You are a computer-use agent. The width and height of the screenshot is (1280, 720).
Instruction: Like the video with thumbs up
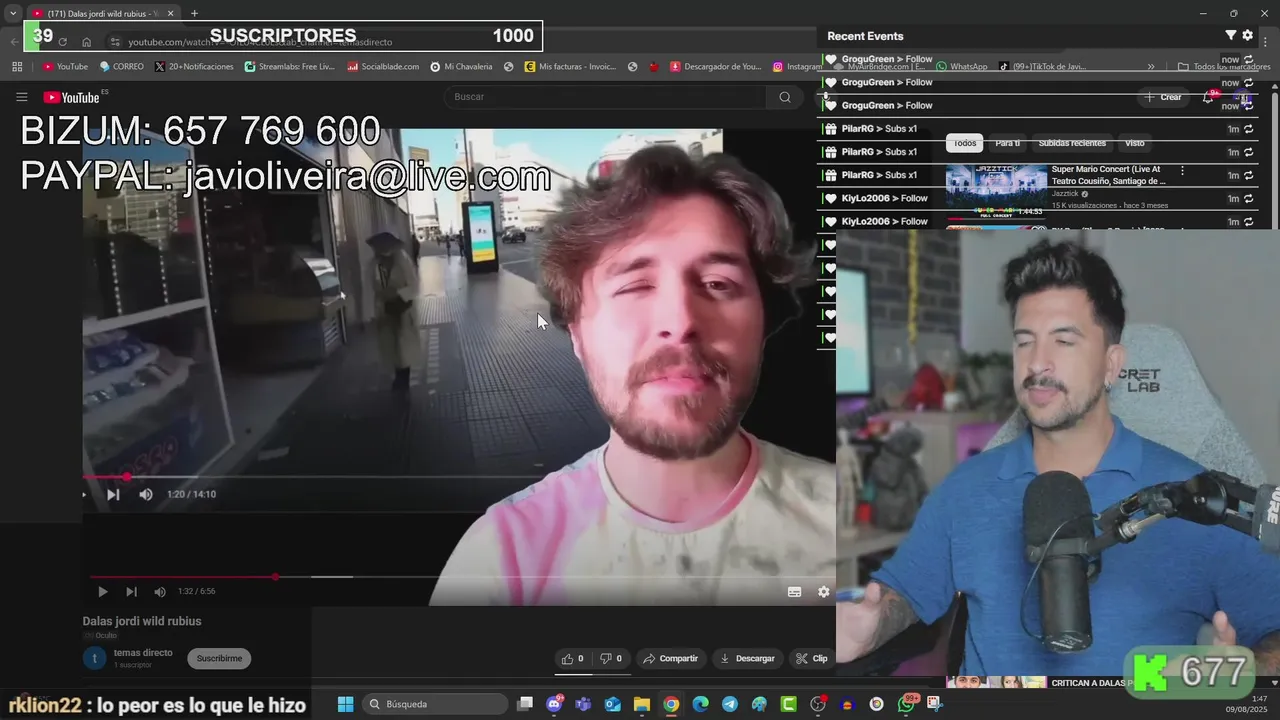tap(573, 658)
